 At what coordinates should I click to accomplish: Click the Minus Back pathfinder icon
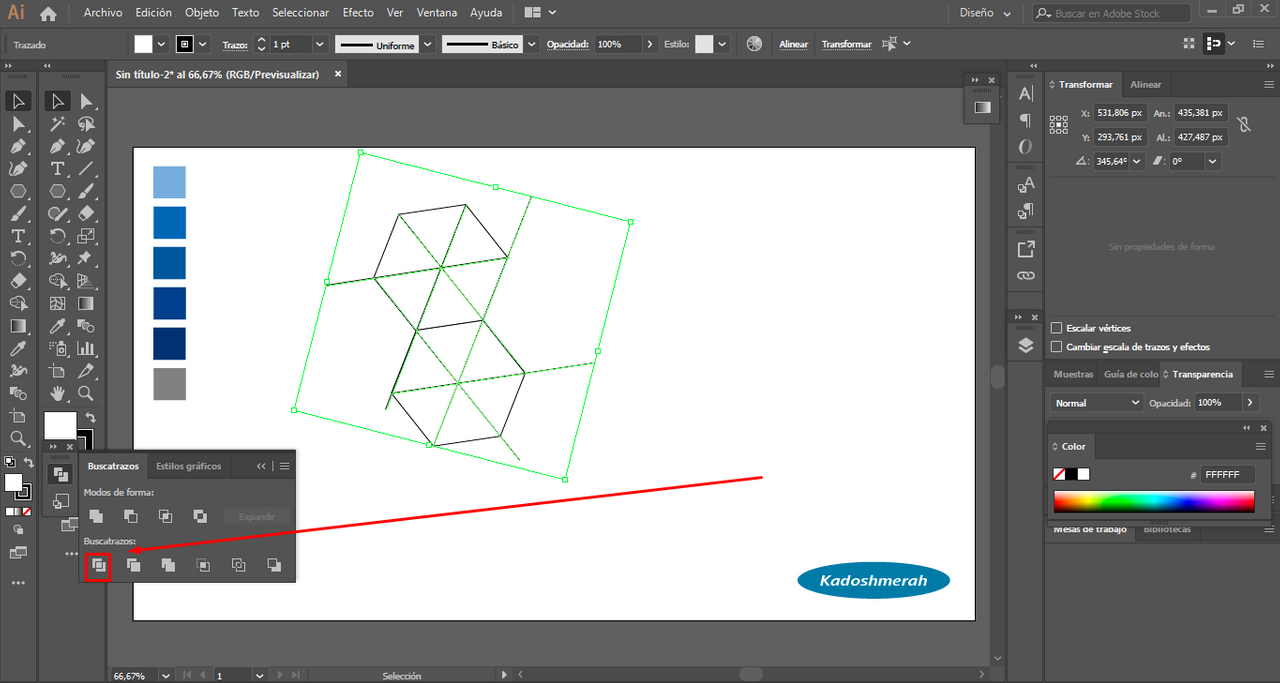tap(274, 565)
